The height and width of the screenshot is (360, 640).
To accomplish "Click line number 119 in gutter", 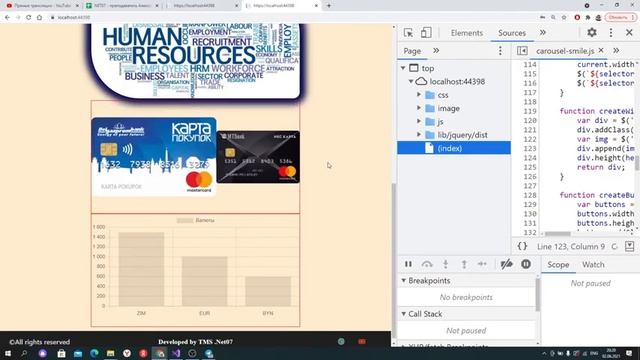I will click(529, 111).
